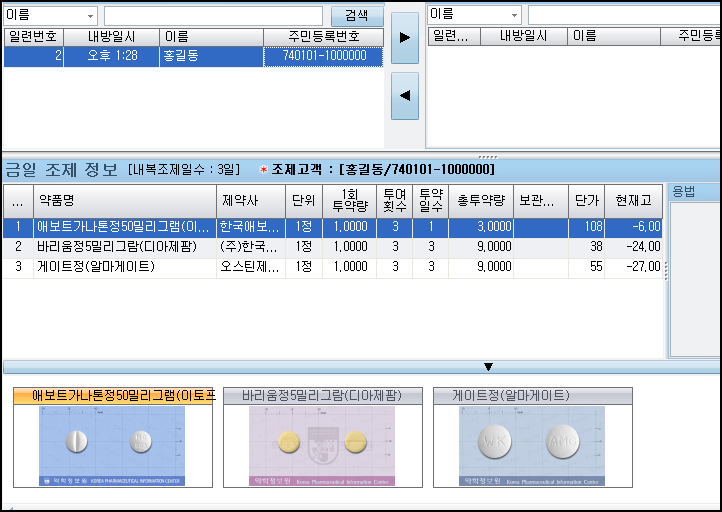The width and height of the screenshot is (722, 512).
Task: Click the left search text field
Action: (214, 16)
